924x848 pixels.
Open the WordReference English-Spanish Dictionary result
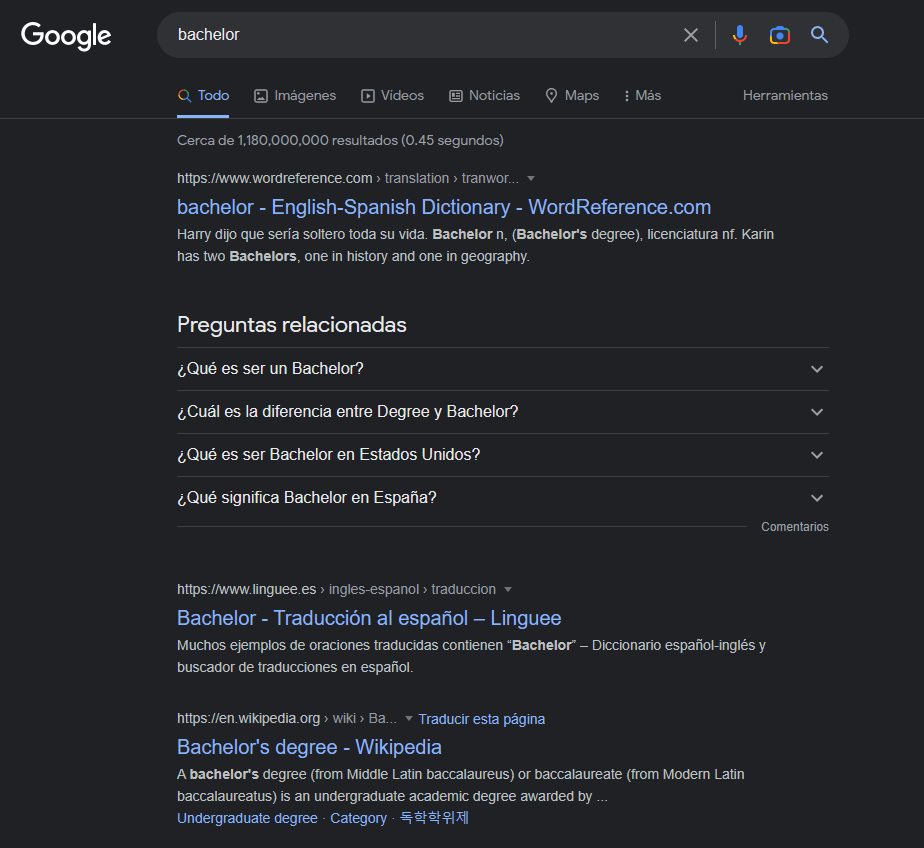click(x=443, y=207)
